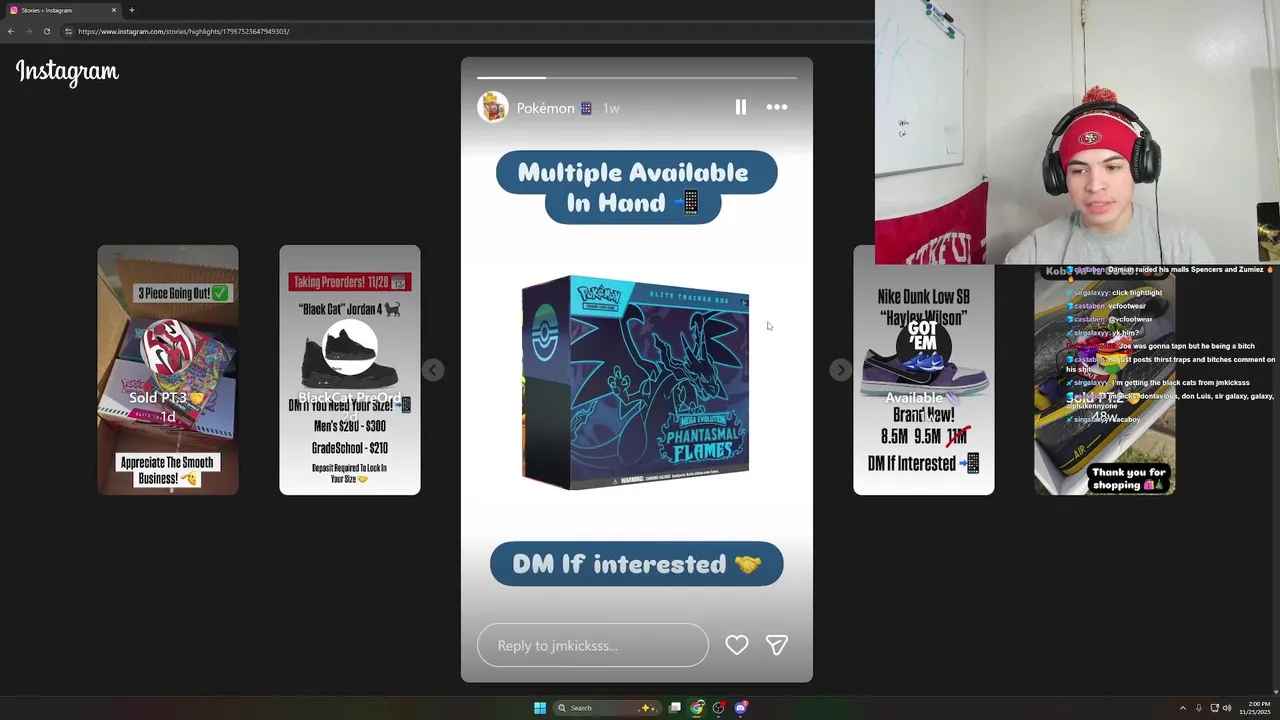
Task: Open Google Chrome from the taskbar
Action: coord(697,708)
